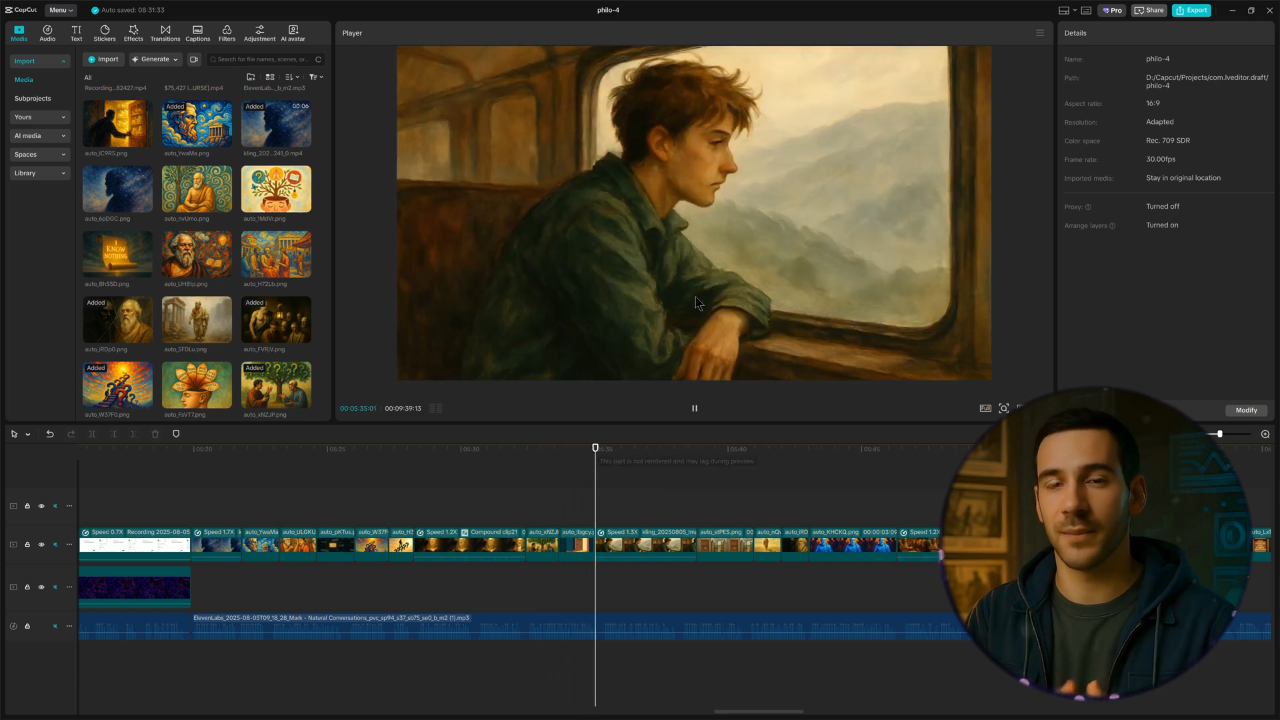
Task: Mute the main video track
Action: point(55,545)
